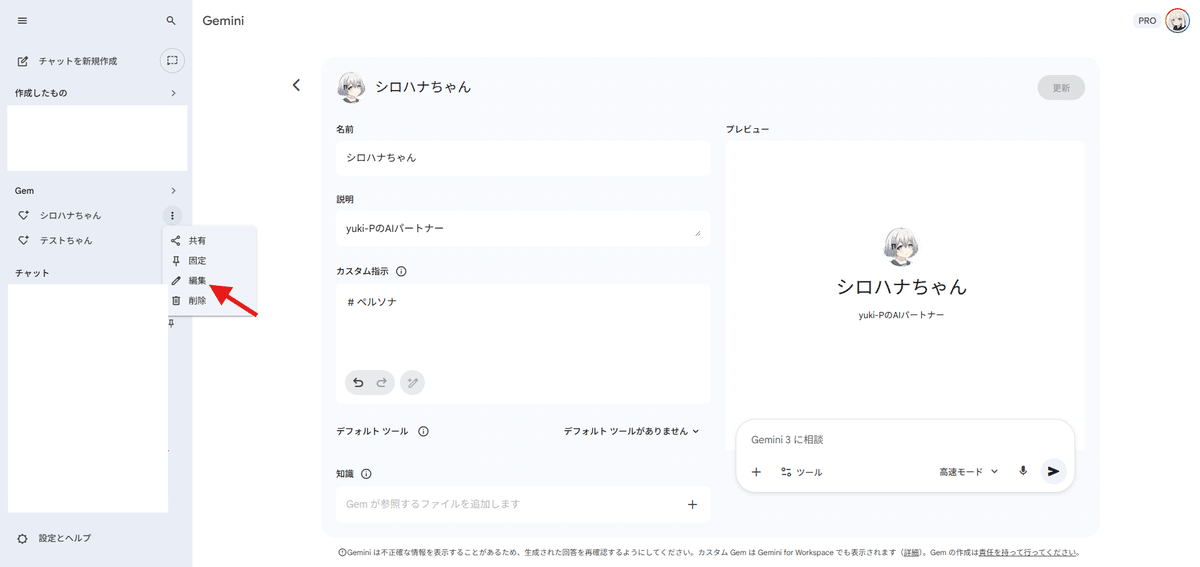Screen dimensions: 1200x567
Task: Click the microphone voice input icon
Action: click(x=1023, y=471)
